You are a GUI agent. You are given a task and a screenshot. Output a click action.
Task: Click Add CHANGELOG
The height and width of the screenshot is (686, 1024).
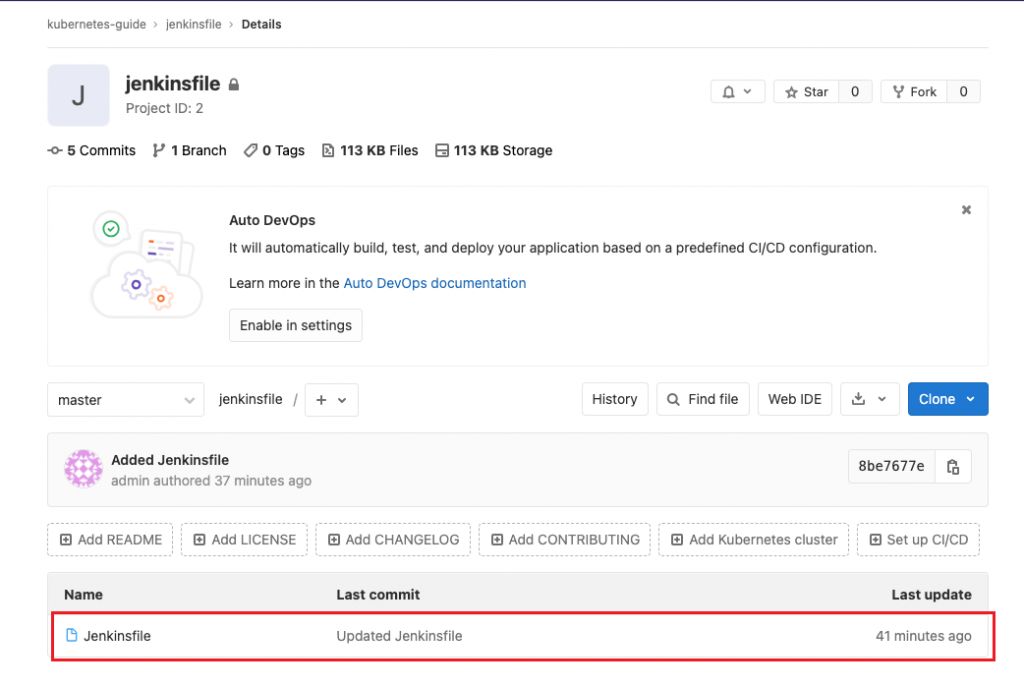(x=393, y=540)
